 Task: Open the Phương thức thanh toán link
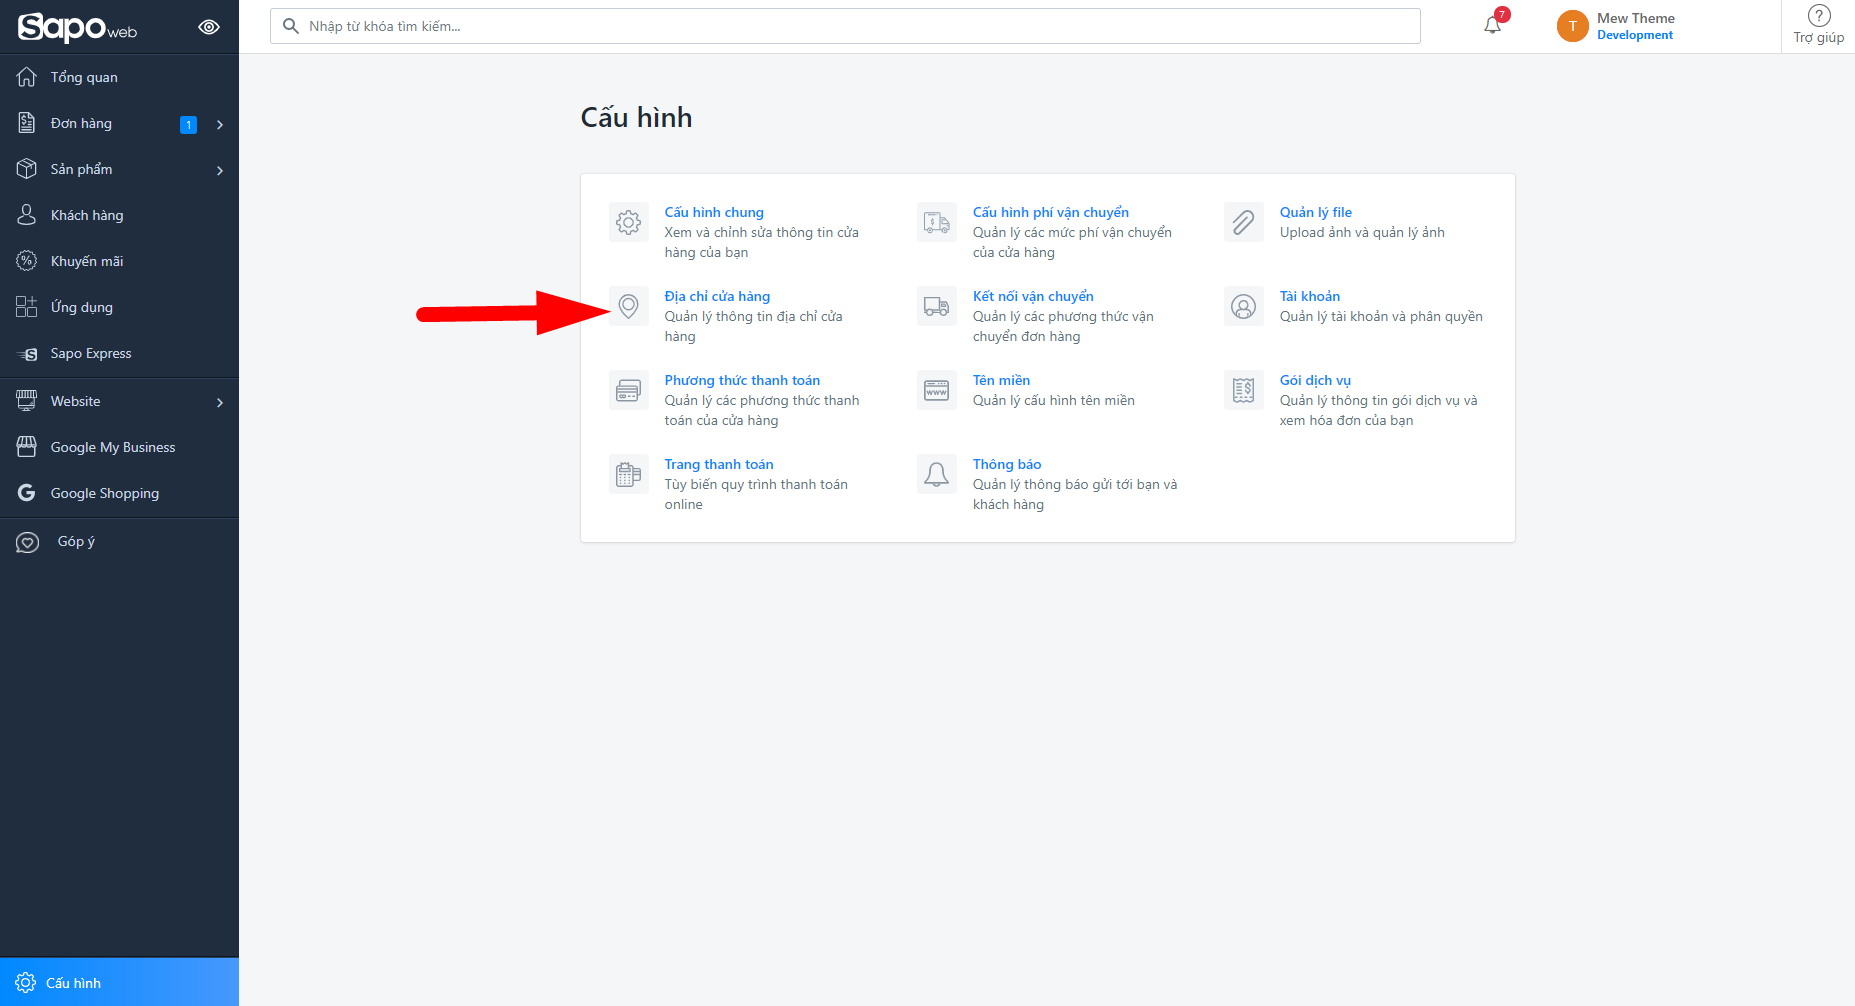tap(742, 380)
